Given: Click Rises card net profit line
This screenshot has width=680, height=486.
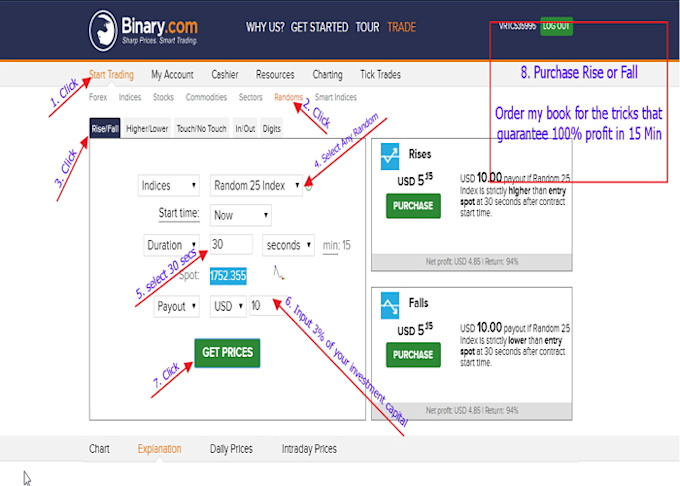Looking at the screenshot, I should pyautogui.click(x=472, y=261).
